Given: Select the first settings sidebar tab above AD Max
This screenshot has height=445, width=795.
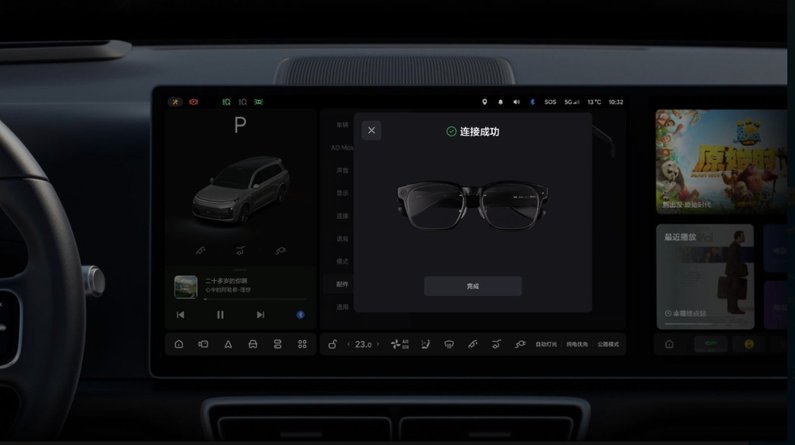Looking at the screenshot, I should [x=342, y=125].
